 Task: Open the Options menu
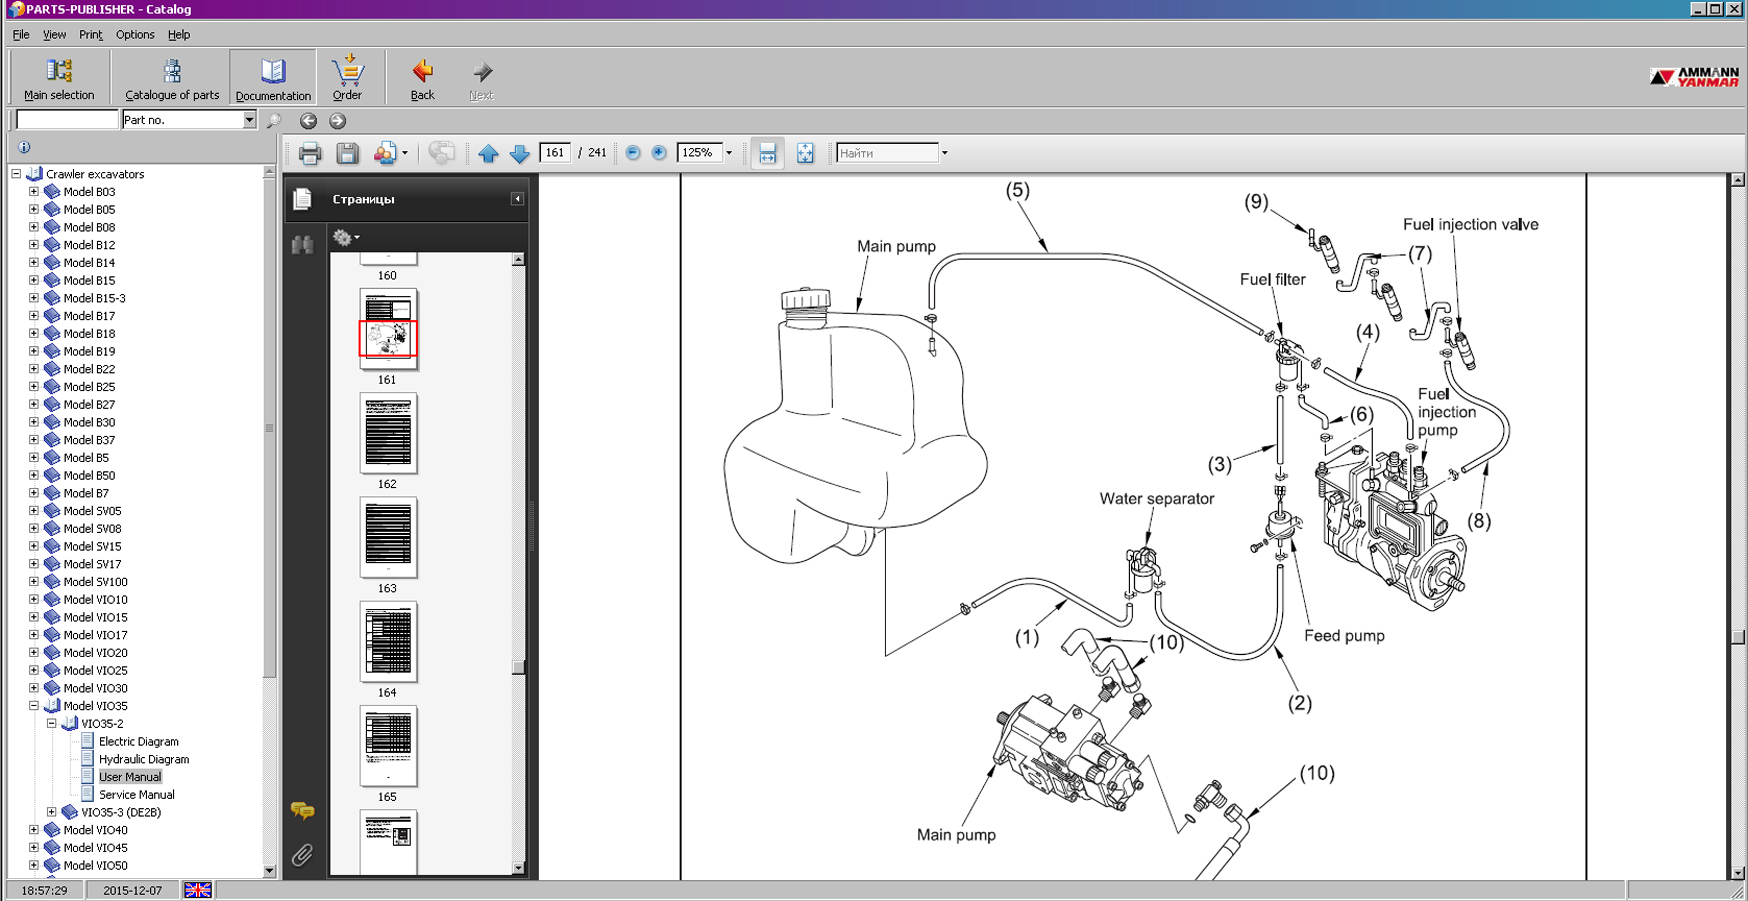tap(135, 34)
